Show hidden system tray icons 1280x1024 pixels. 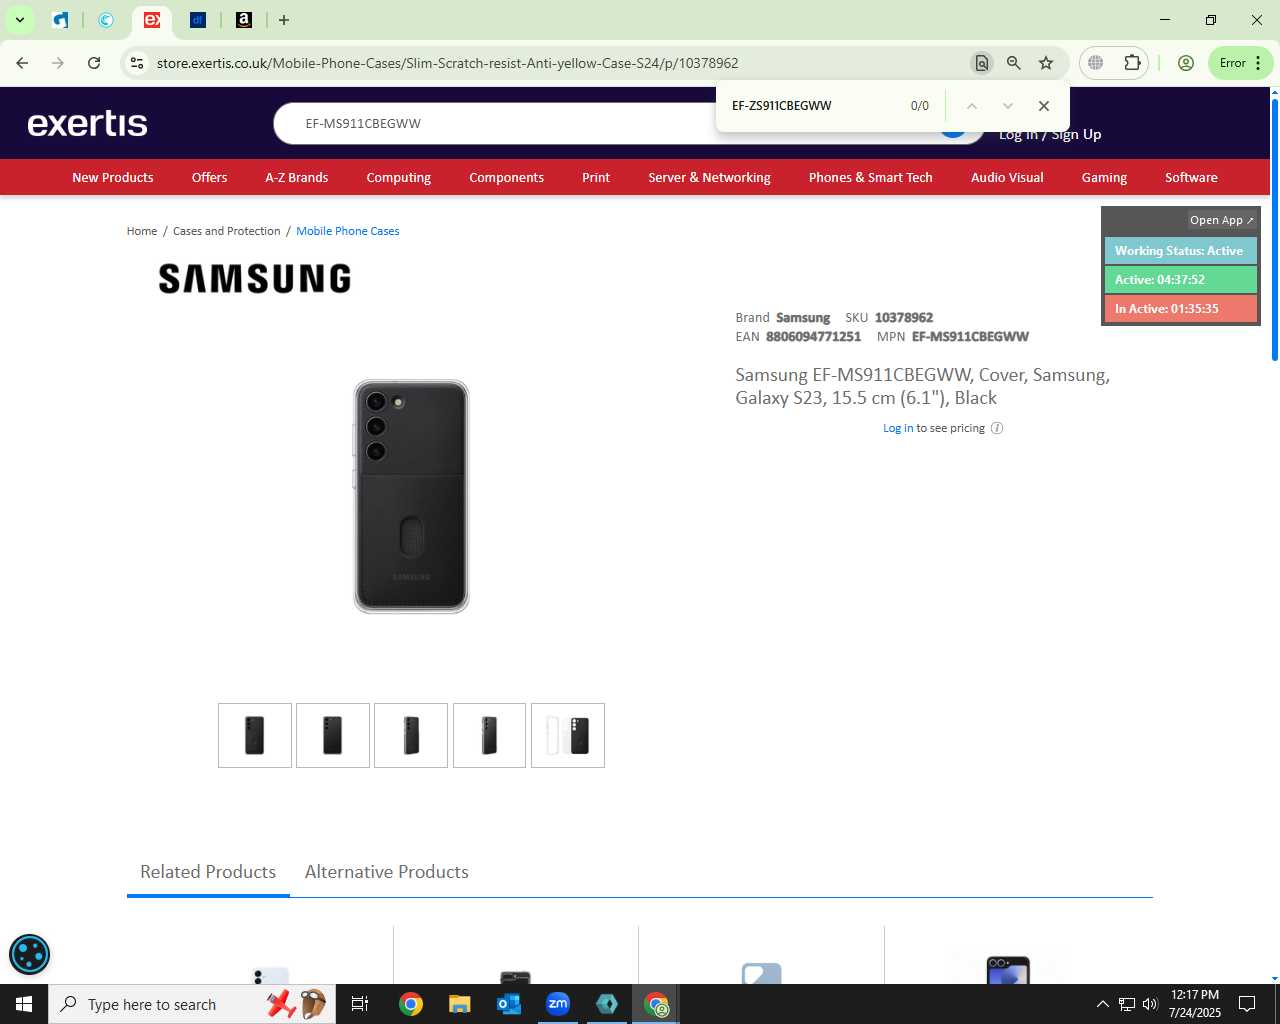(x=1103, y=1004)
